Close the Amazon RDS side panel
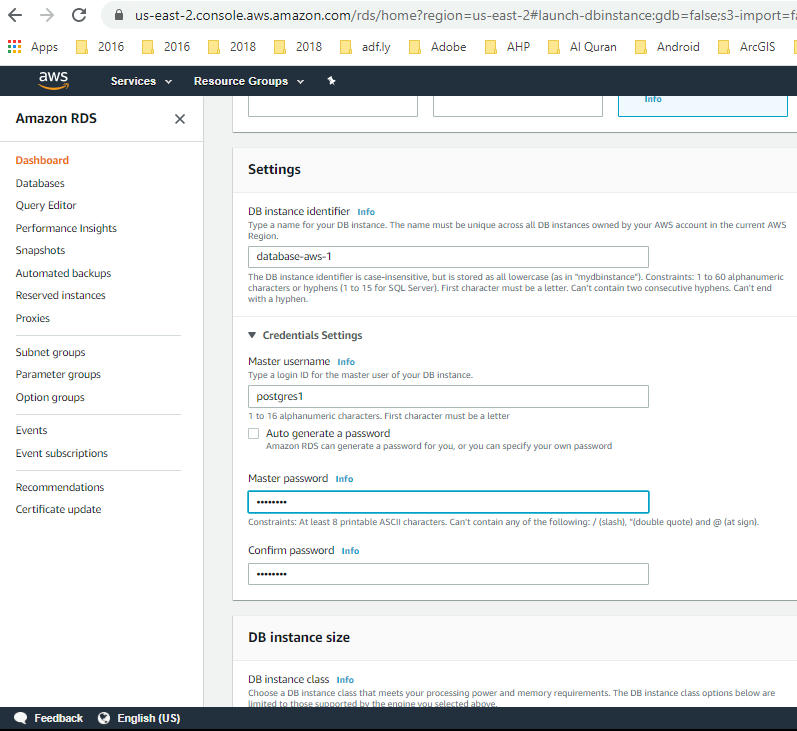The image size is (797, 731). (x=179, y=119)
